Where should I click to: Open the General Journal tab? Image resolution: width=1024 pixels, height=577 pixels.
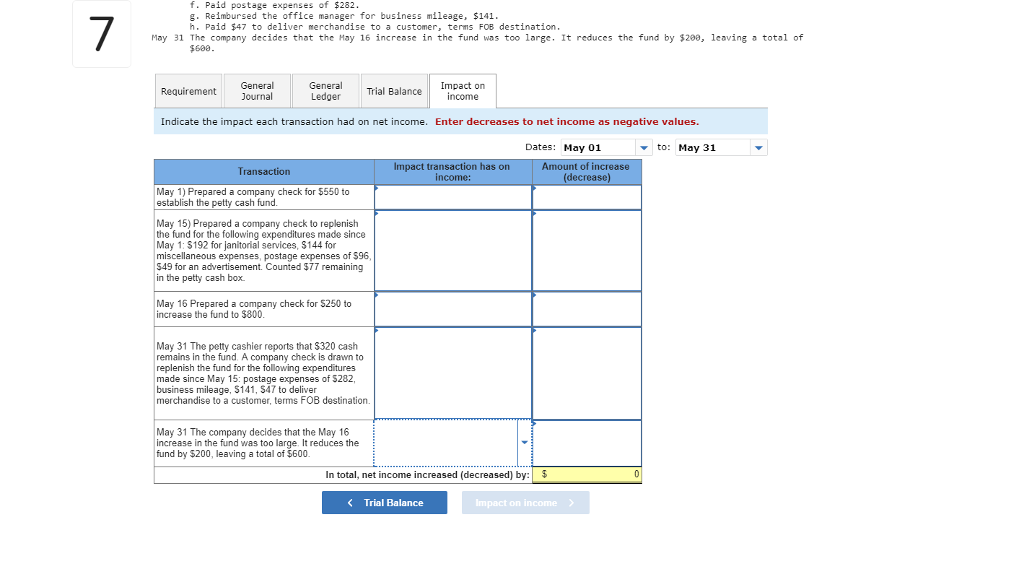(x=256, y=91)
